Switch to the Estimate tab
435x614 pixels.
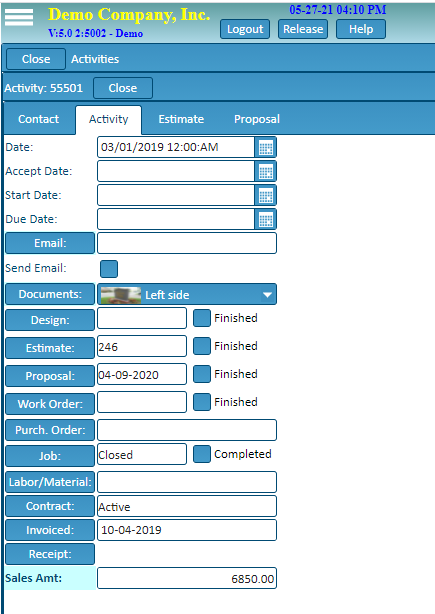click(181, 119)
